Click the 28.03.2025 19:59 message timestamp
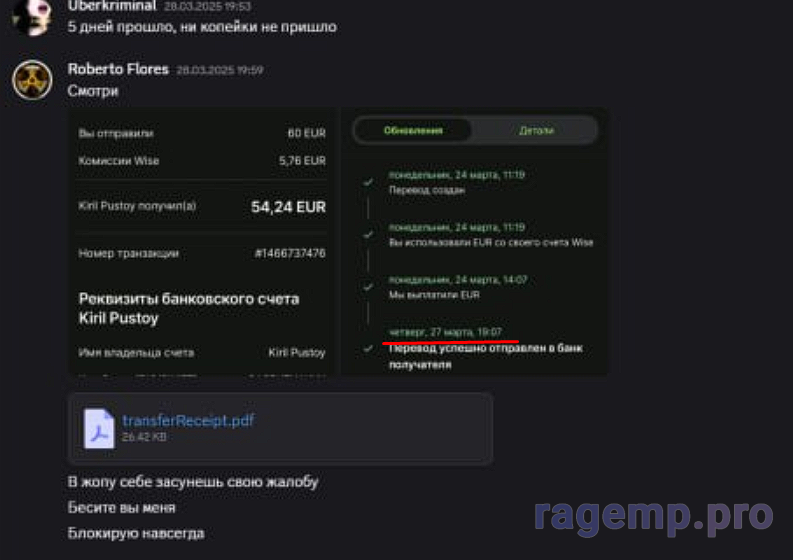 pyautogui.click(x=219, y=70)
